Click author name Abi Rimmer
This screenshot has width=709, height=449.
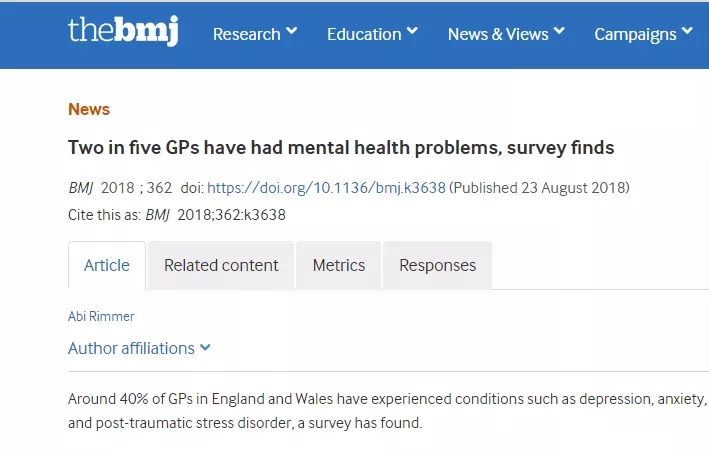click(101, 316)
